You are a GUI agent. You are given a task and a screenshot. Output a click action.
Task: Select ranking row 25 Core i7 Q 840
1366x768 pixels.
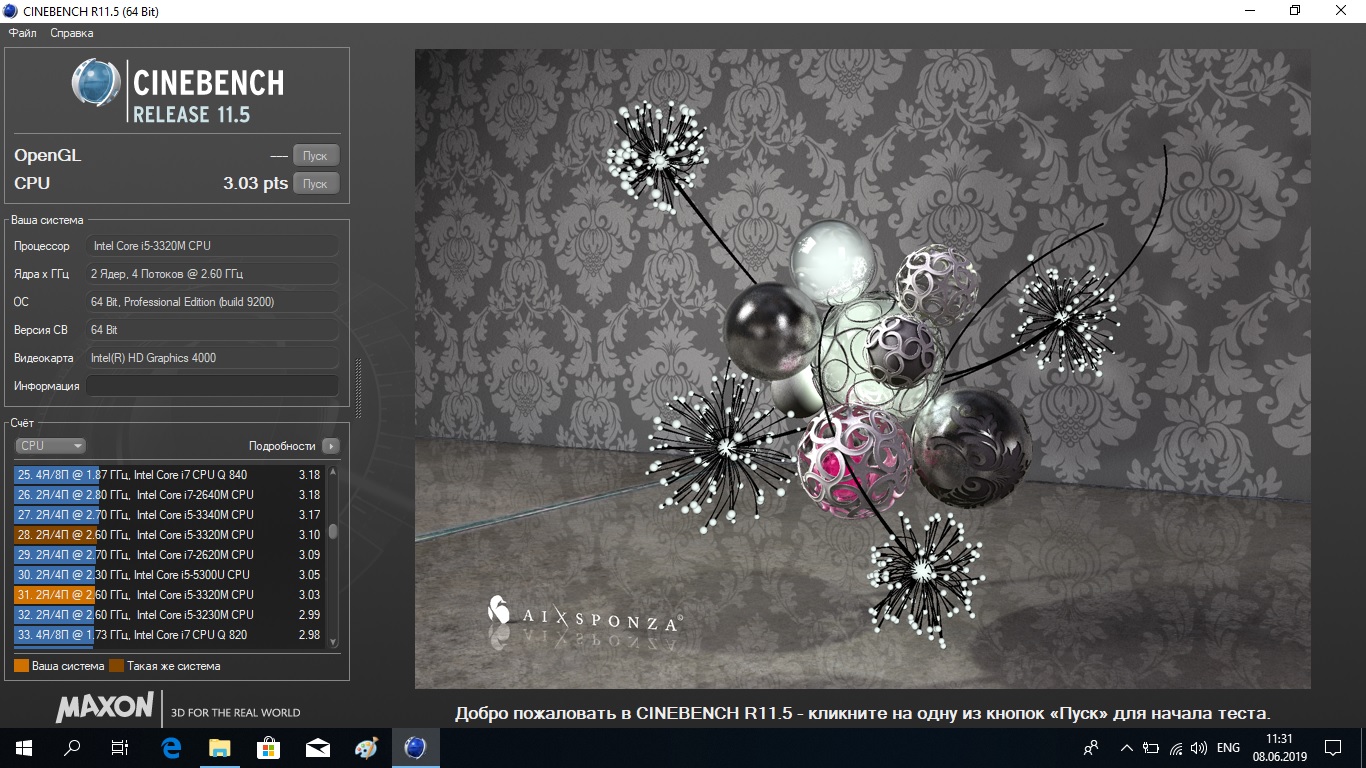pyautogui.click(x=169, y=475)
